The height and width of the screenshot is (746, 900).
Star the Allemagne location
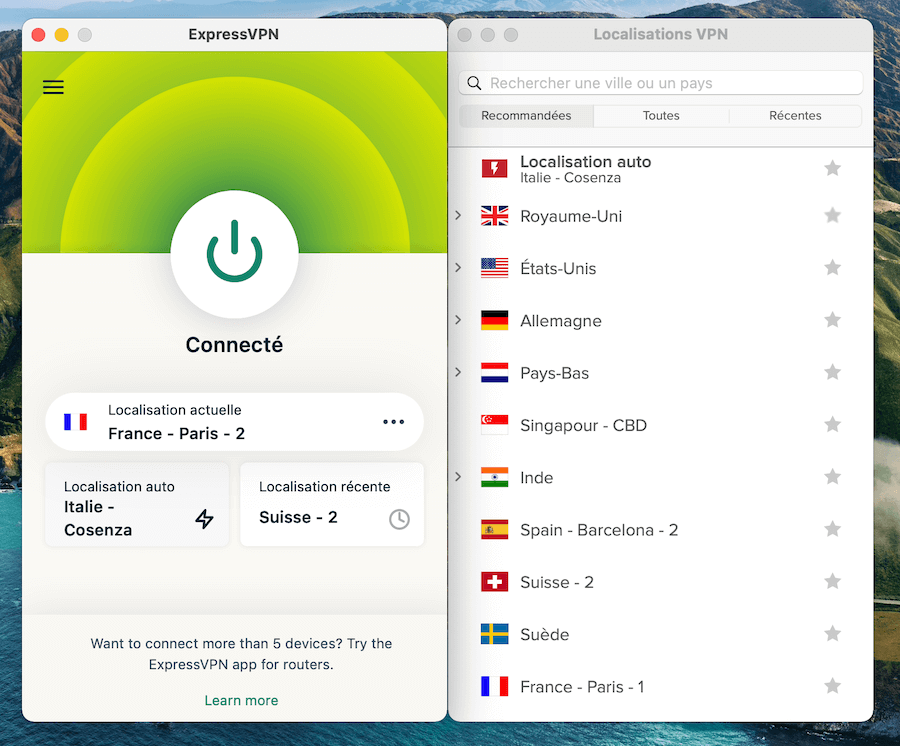pyautogui.click(x=832, y=320)
